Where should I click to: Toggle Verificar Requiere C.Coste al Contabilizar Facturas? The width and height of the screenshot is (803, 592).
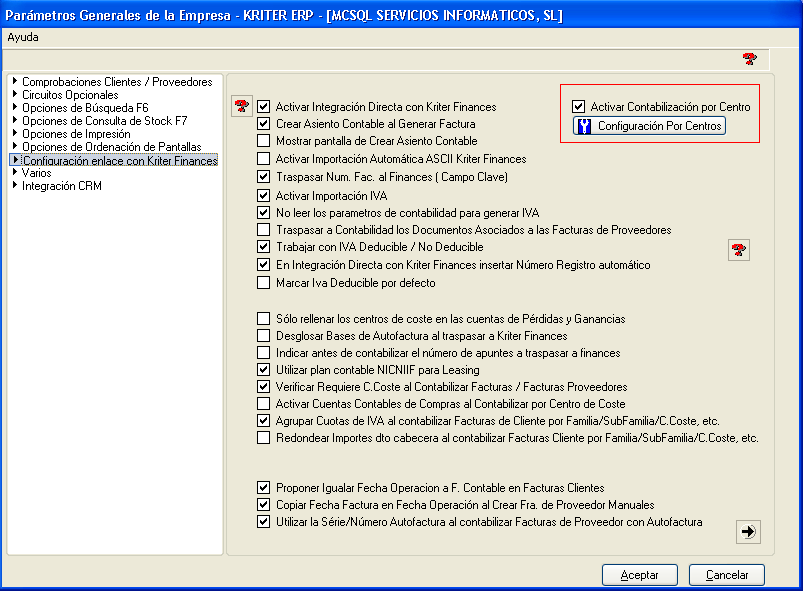coord(263,387)
